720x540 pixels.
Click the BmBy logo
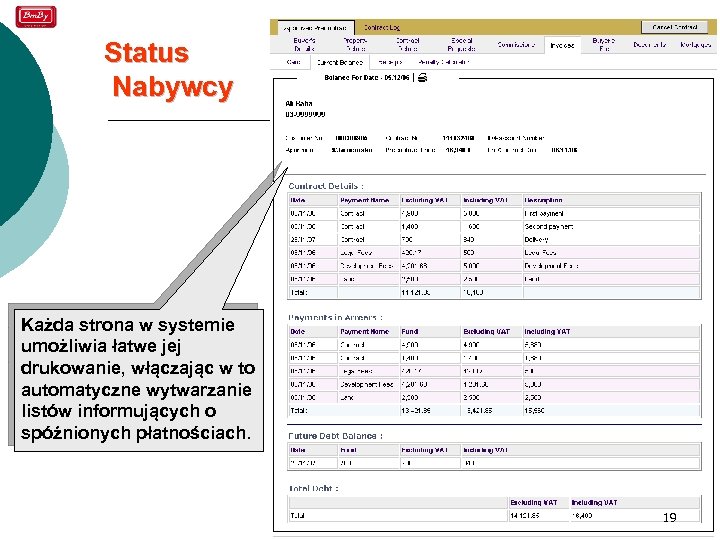36,17
